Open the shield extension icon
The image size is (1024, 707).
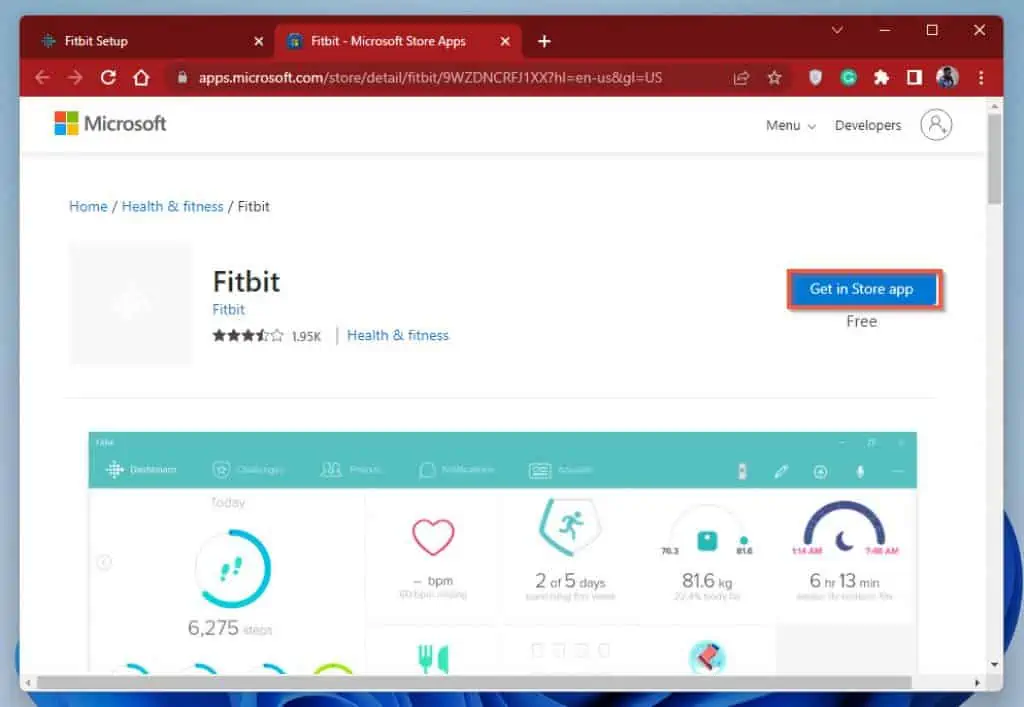[815, 78]
